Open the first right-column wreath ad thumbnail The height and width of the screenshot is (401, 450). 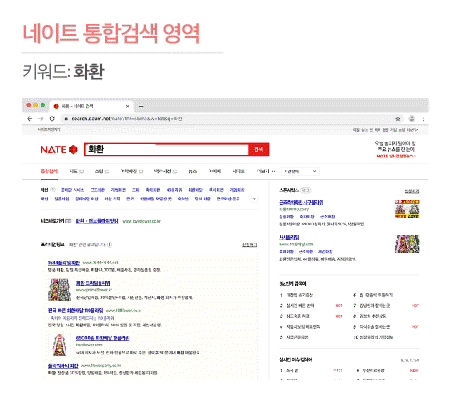(x=407, y=209)
